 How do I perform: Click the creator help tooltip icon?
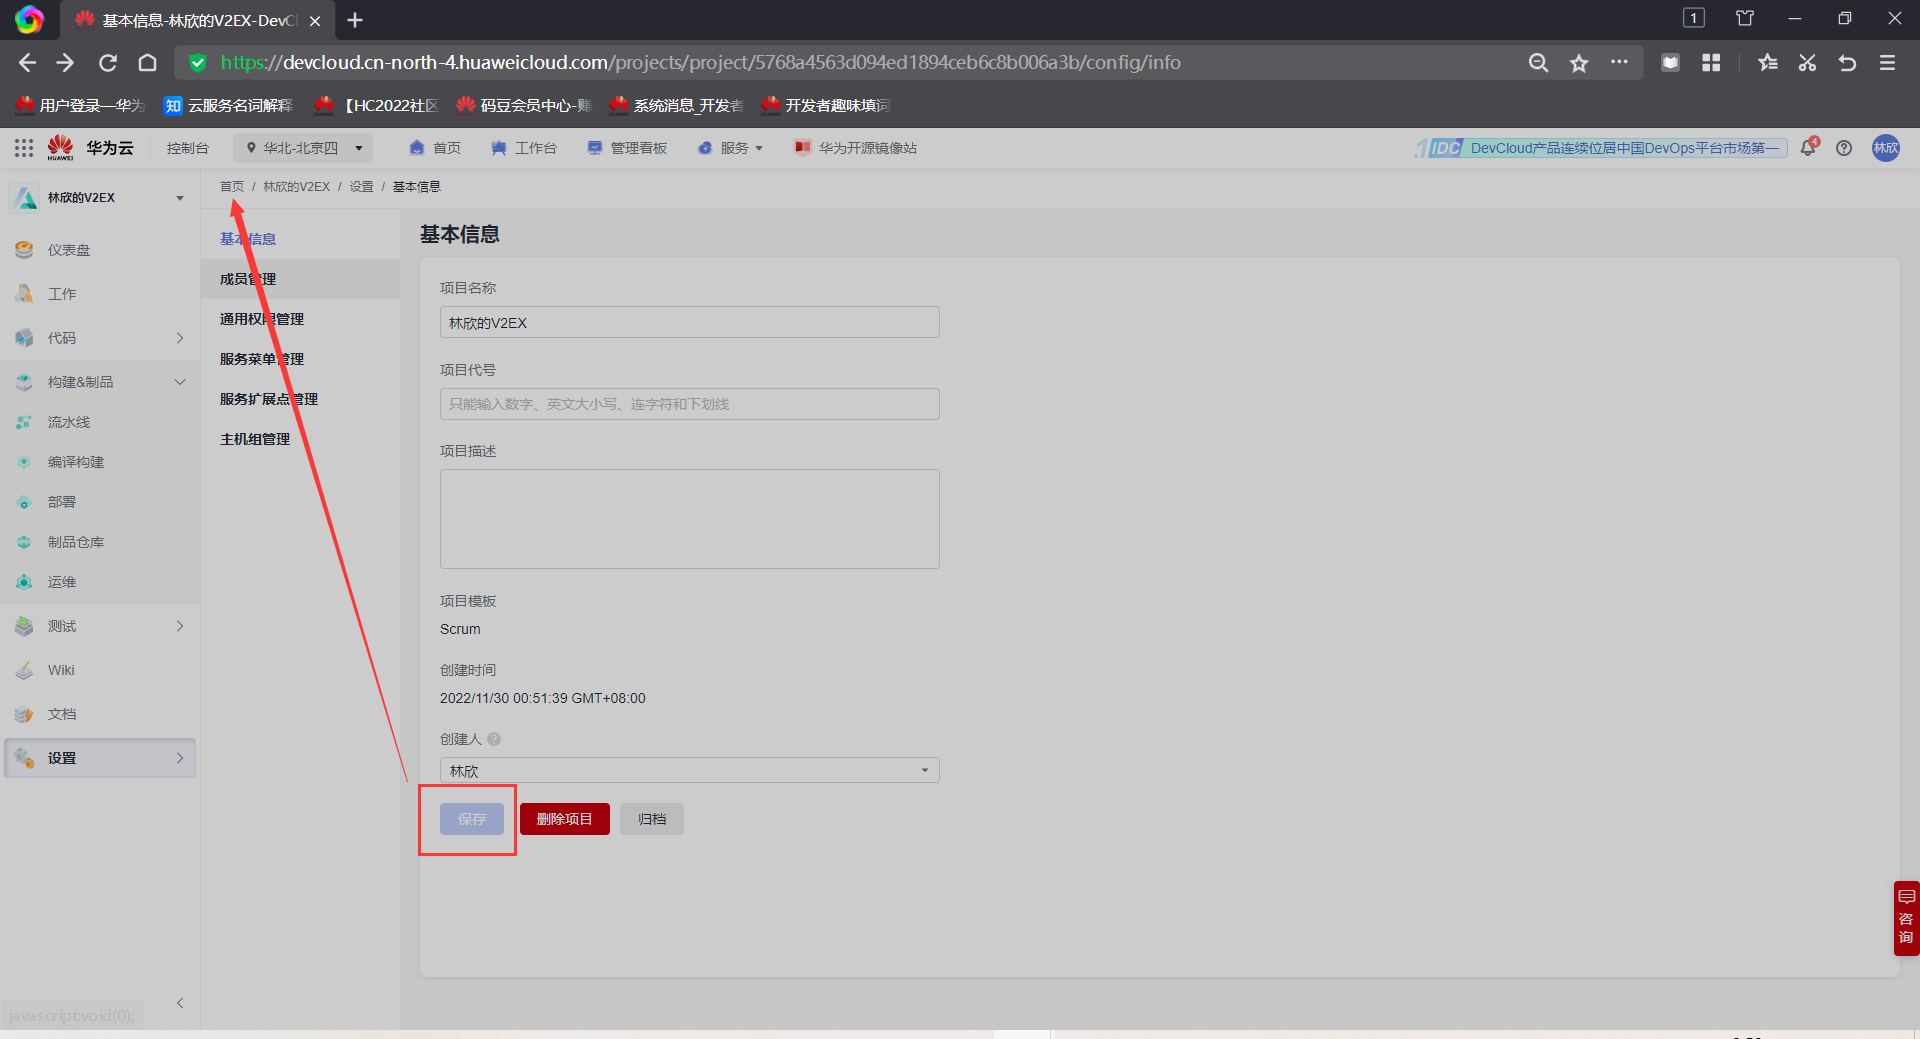click(x=494, y=739)
